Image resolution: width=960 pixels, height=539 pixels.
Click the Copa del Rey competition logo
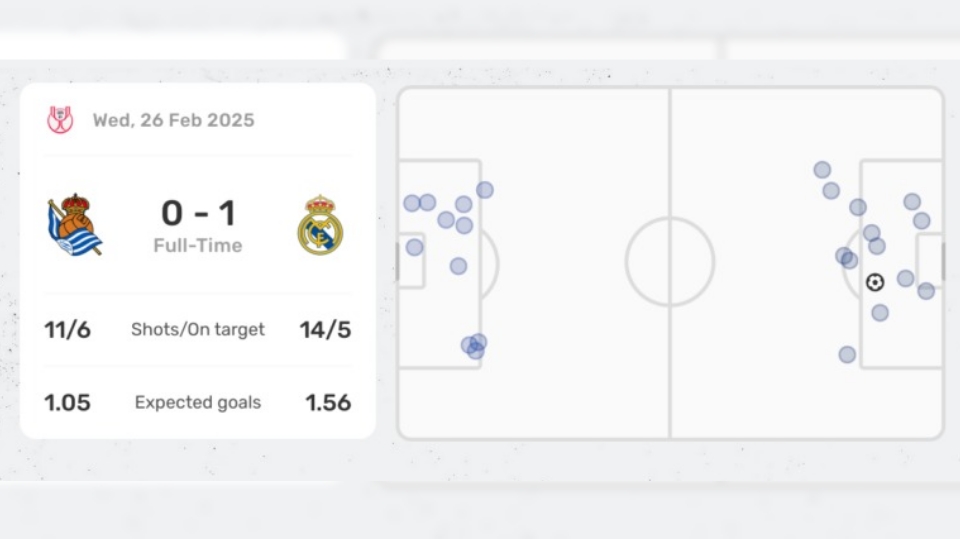pyautogui.click(x=60, y=120)
